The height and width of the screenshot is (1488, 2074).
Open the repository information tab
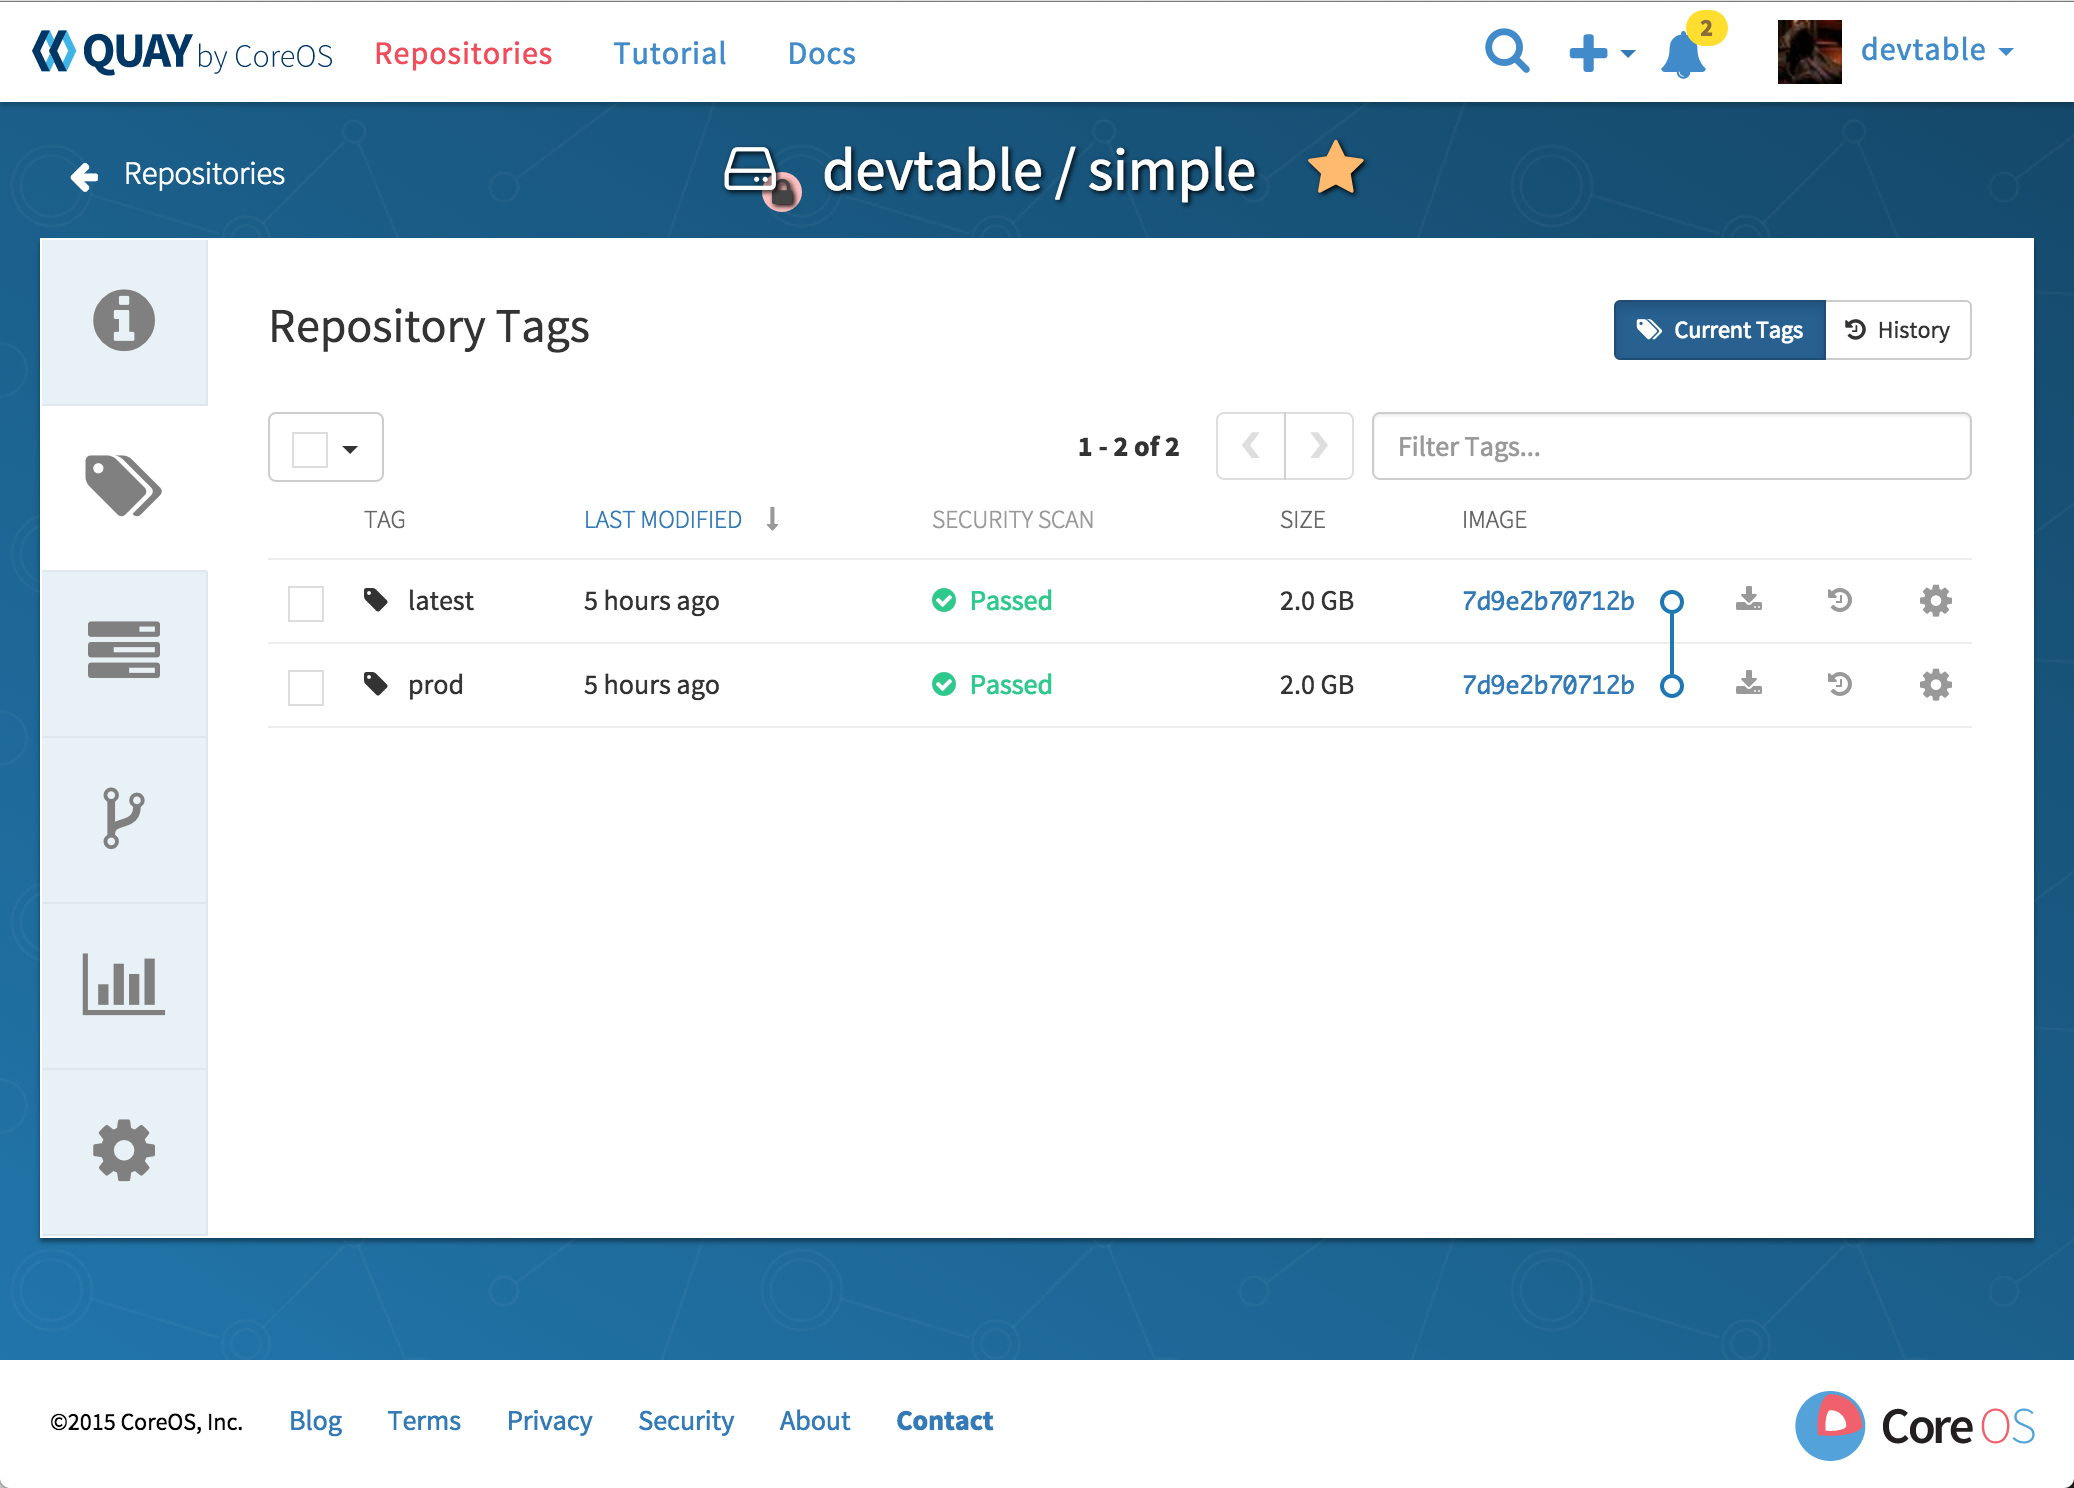(x=124, y=321)
